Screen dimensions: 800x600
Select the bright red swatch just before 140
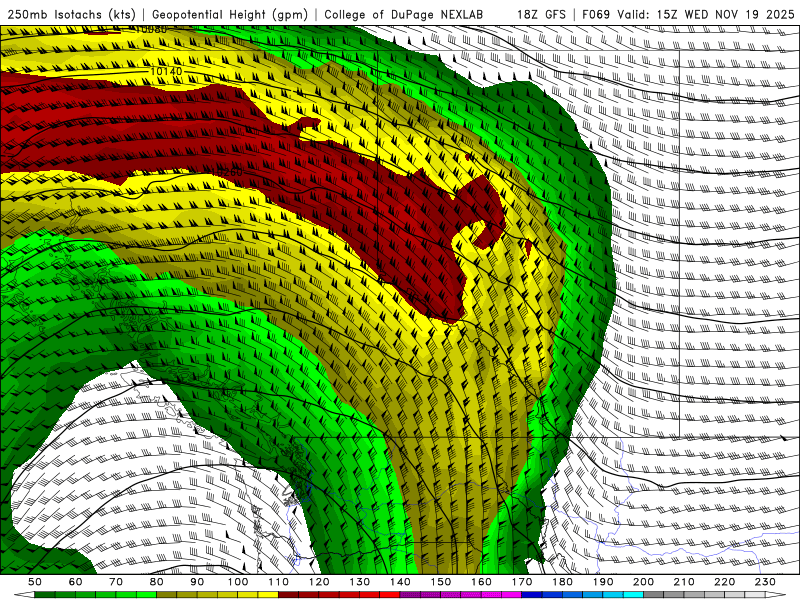pyautogui.click(x=390, y=595)
